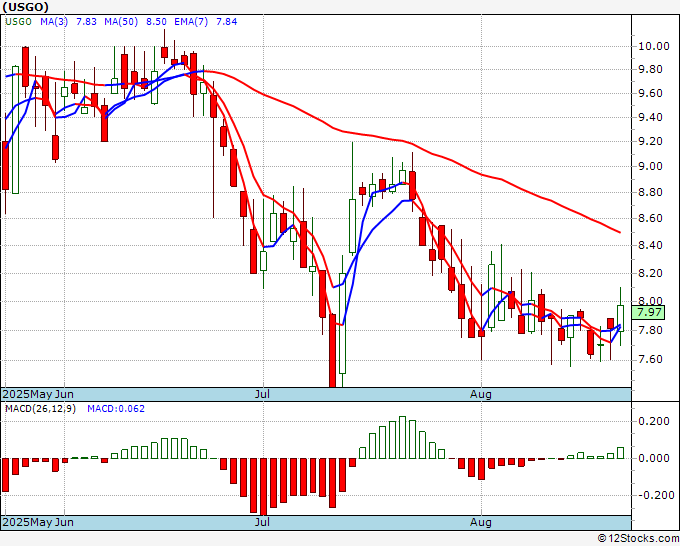
Task: Click the 0.000 MACD axis label
Action: 656,458
